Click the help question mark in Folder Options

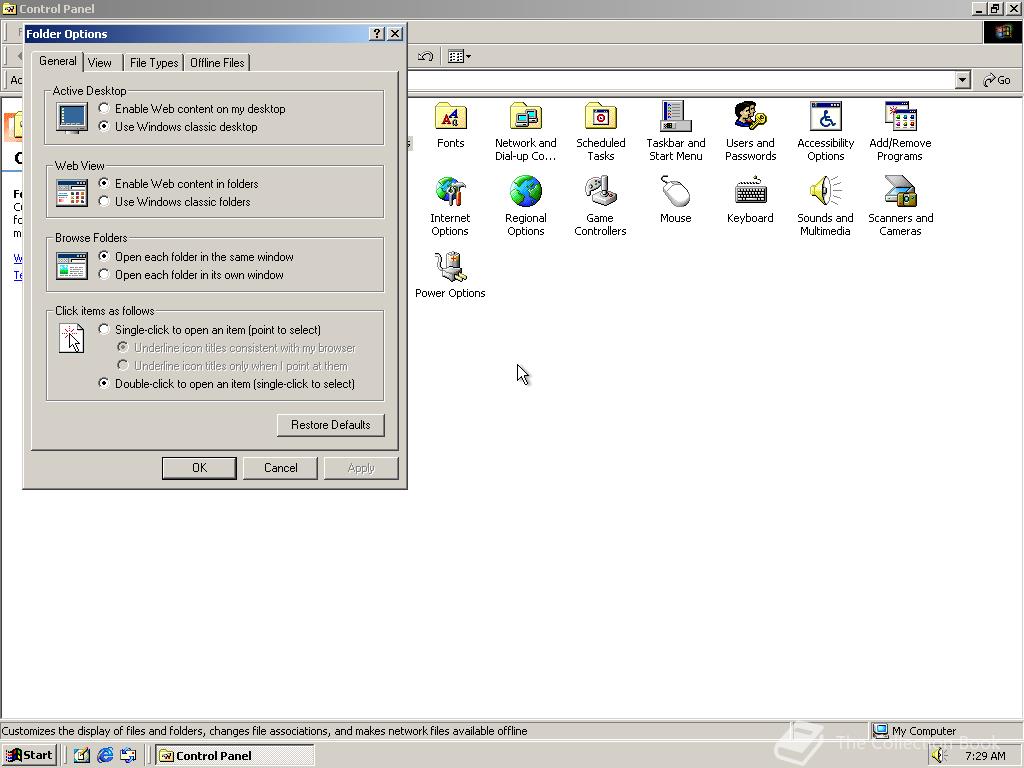[377, 34]
